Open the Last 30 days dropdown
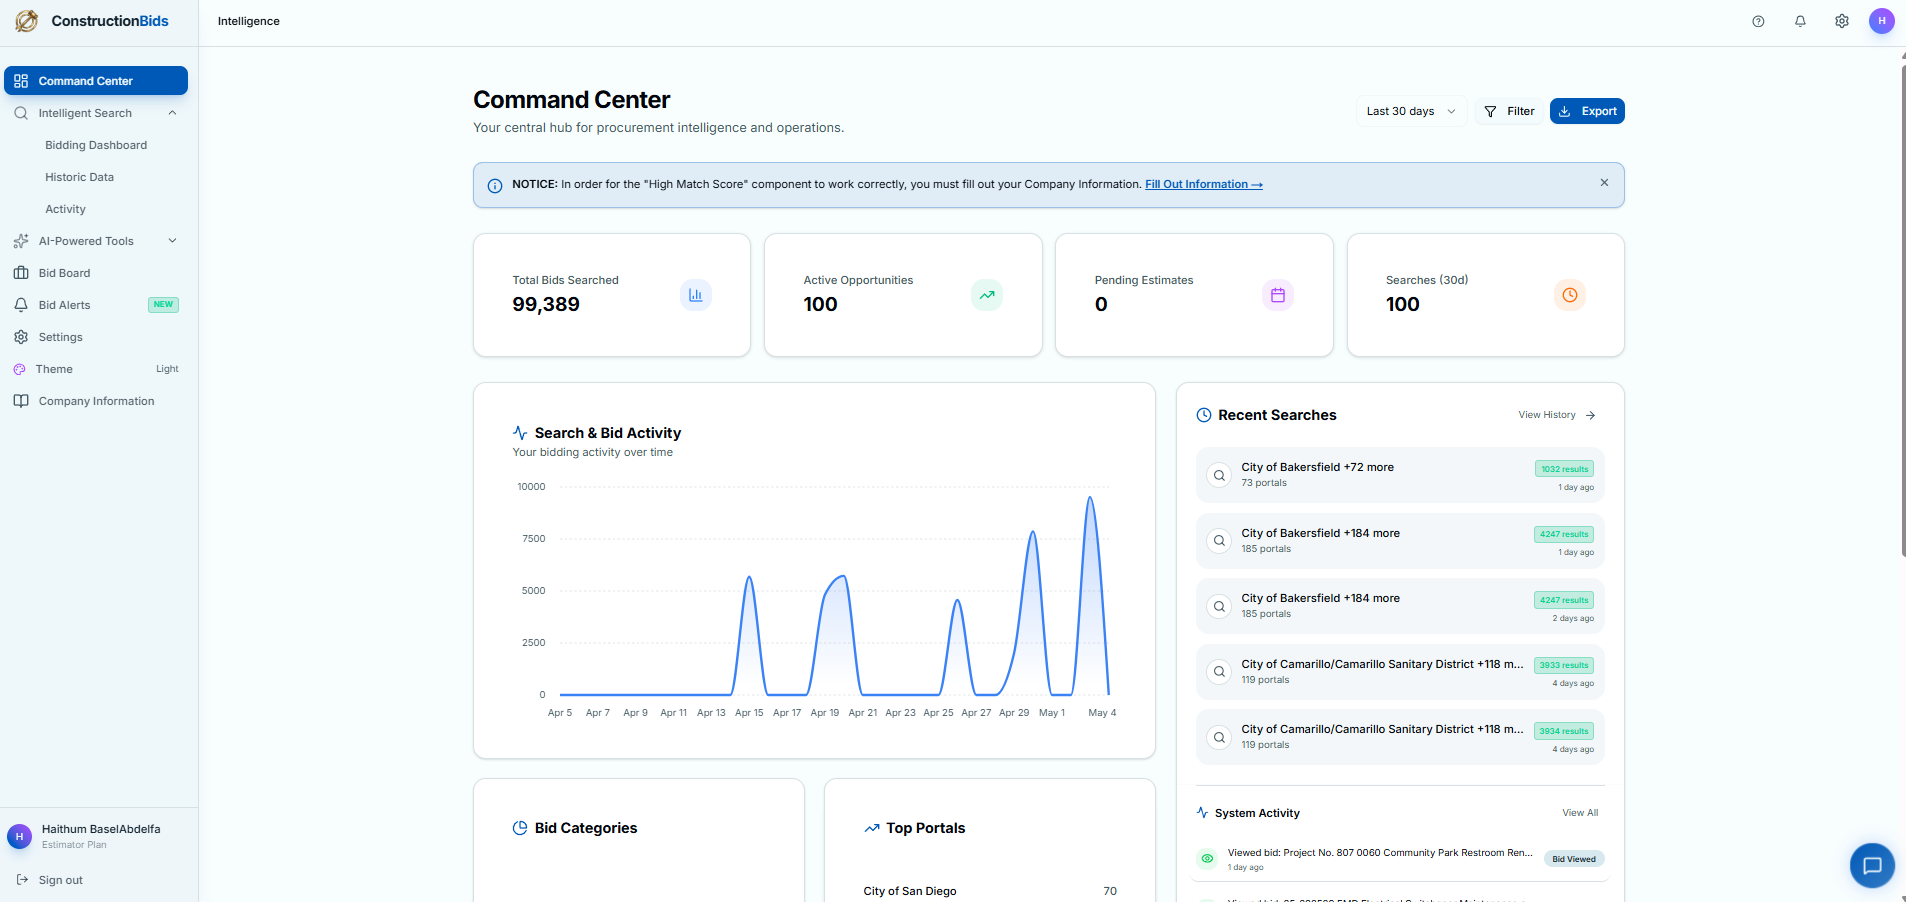Viewport: 1906px width, 902px height. point(1411,111)
